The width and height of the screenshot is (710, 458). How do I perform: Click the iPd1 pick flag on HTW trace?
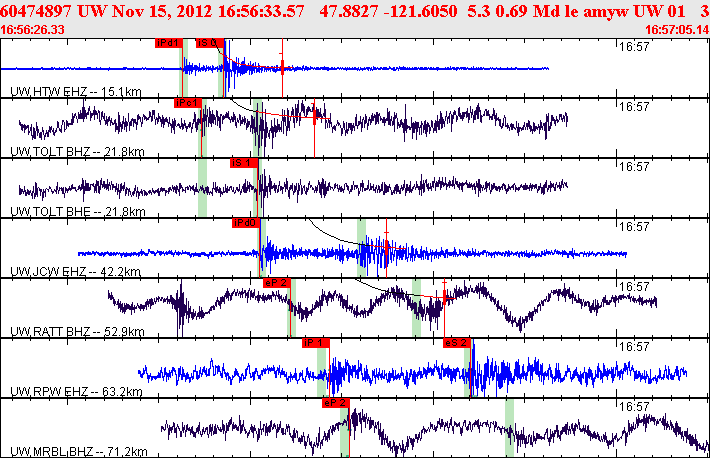coord(168,43)
